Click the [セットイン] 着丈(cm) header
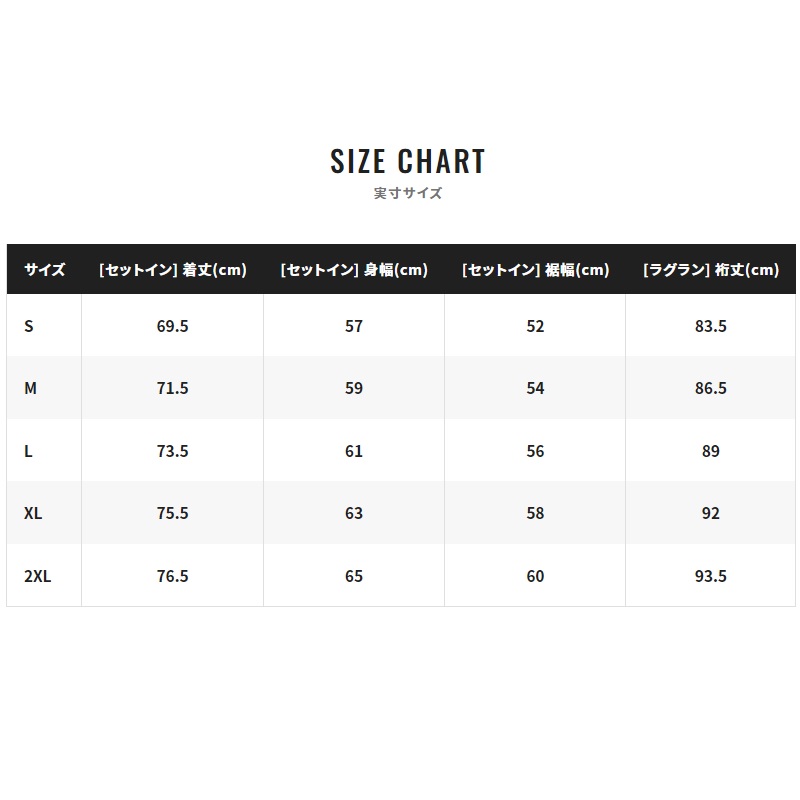800x800 pixels. click(x=172, y=269)
